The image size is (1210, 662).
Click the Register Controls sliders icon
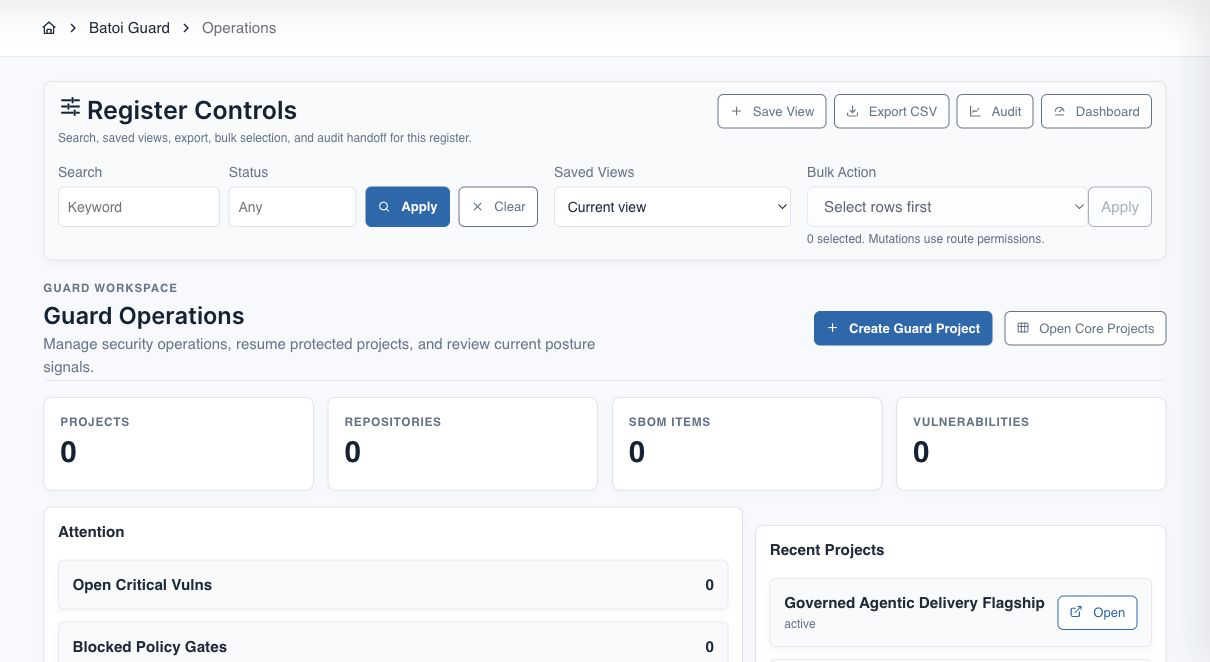point(70,107)
